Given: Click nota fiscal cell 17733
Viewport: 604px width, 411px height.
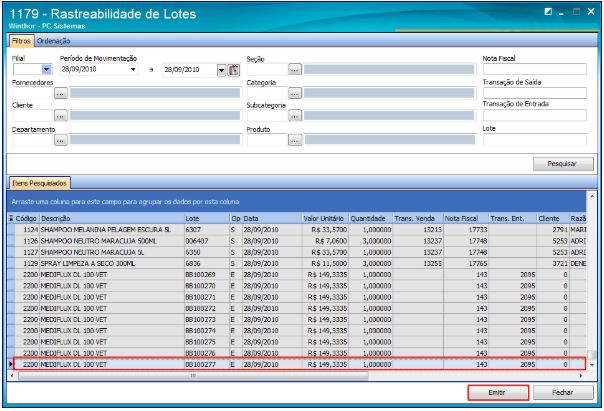Looking at the screenshot, I should [x=466, y=230].
